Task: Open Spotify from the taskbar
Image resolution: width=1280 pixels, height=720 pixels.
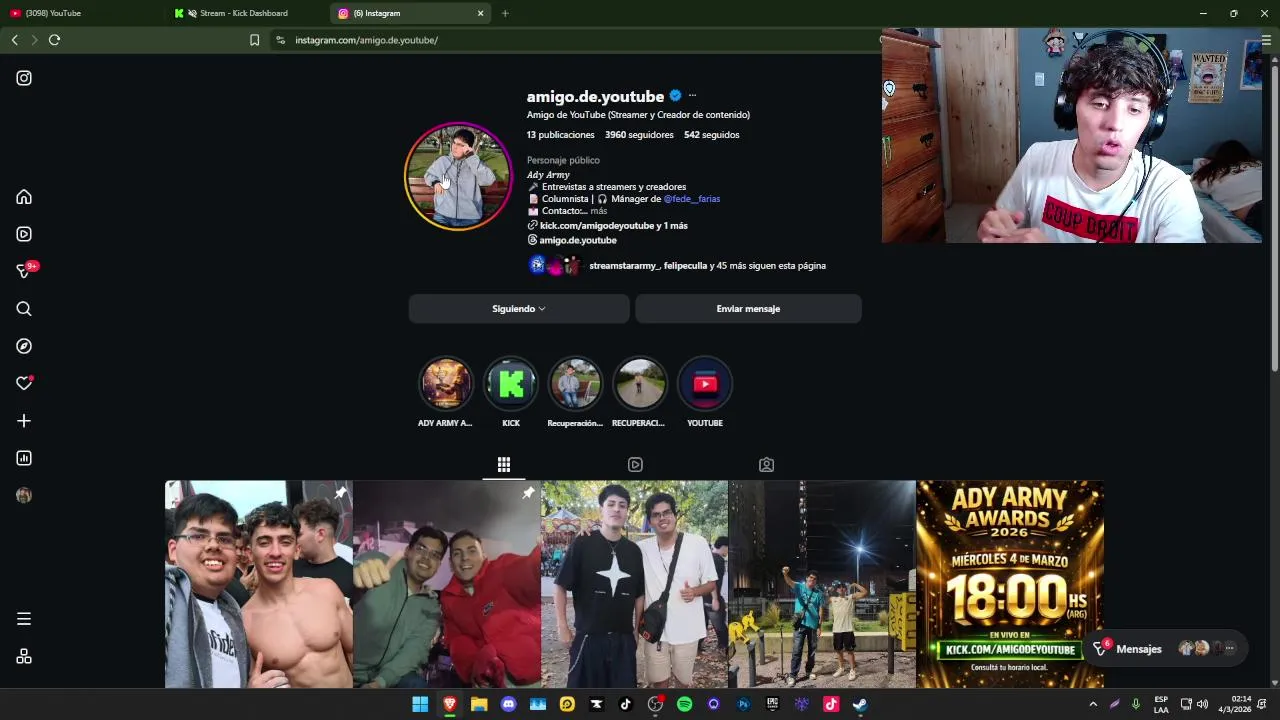Action: (684, 704)
